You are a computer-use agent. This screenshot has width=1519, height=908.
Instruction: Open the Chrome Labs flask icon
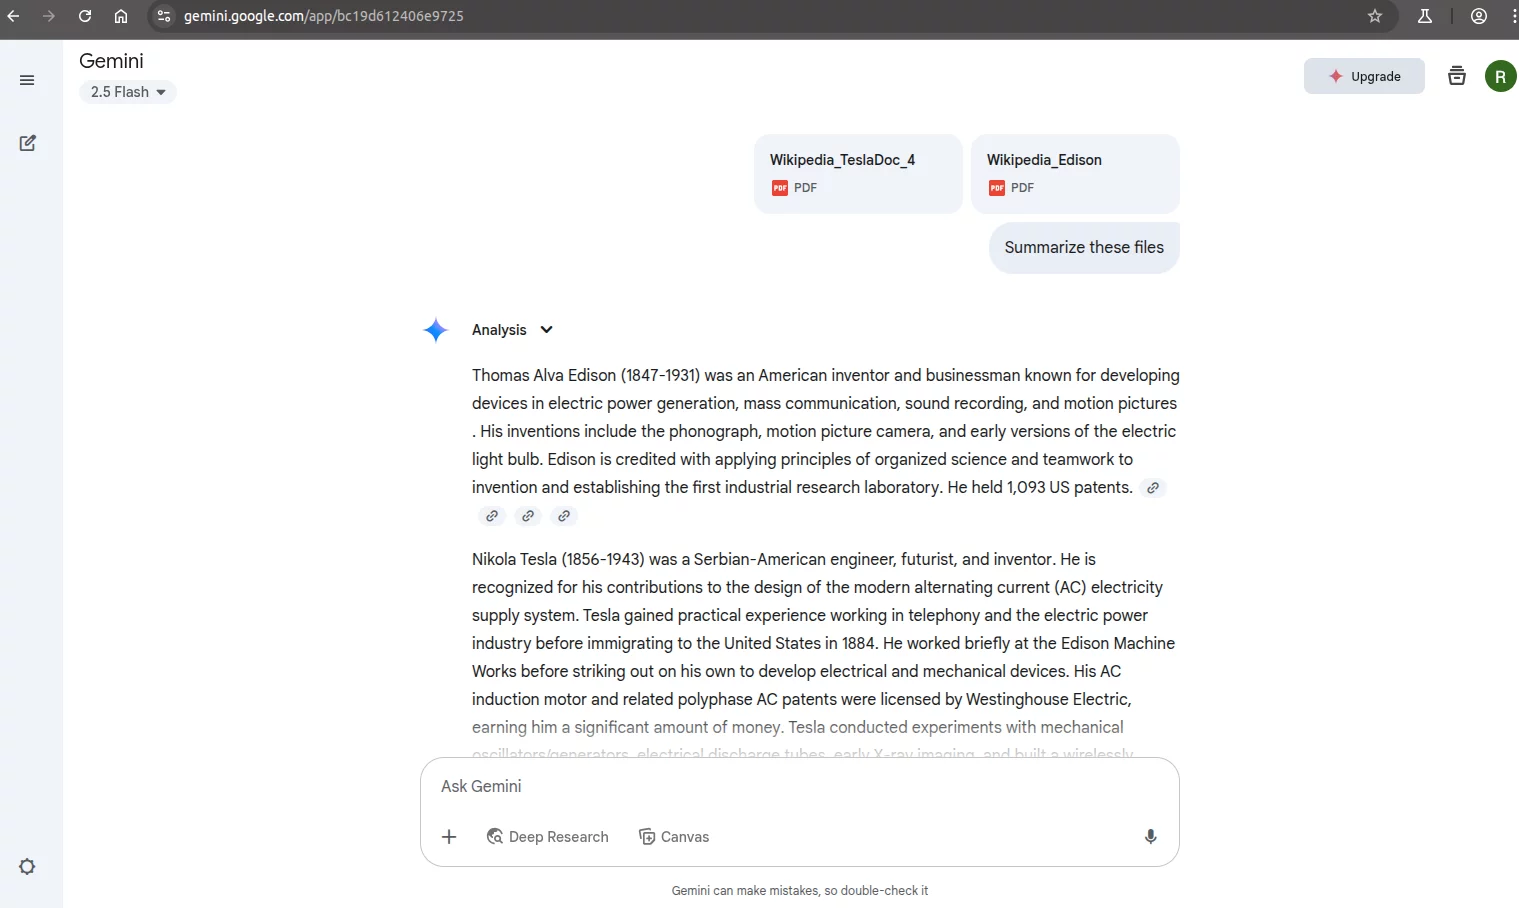(1425, 16)
